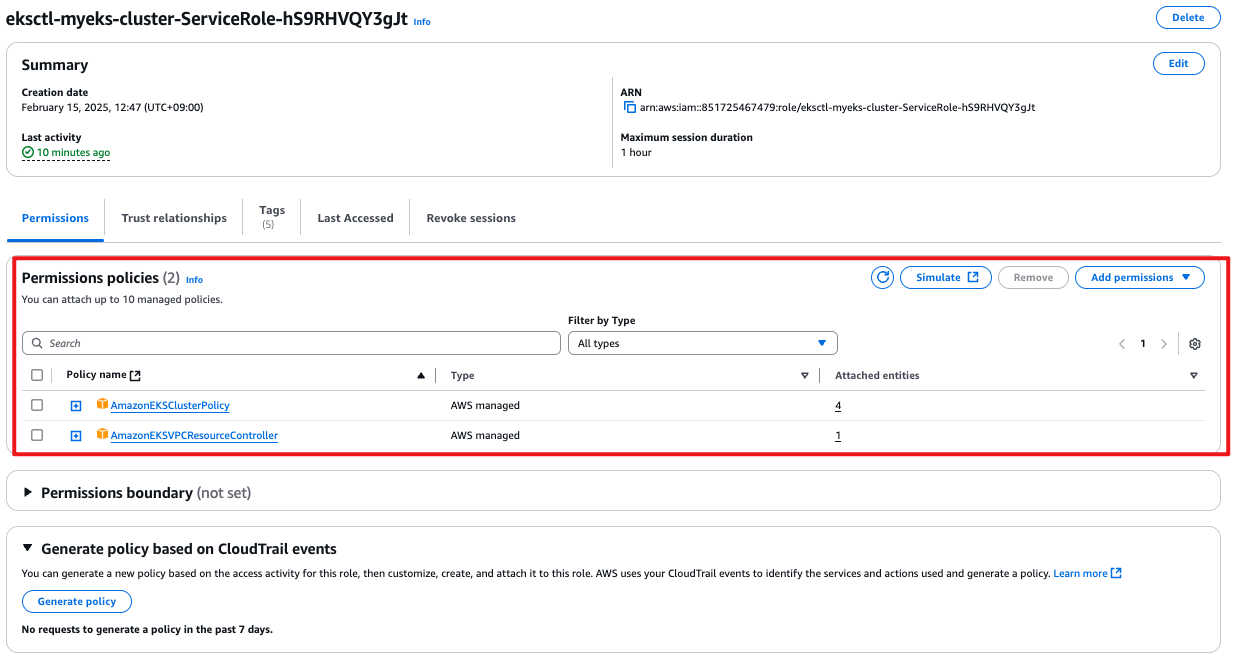Click the AmazonEKSClusterPolicy orange policy icon
This screenshot has height=661, width=1247.
(x=102, y=405)
